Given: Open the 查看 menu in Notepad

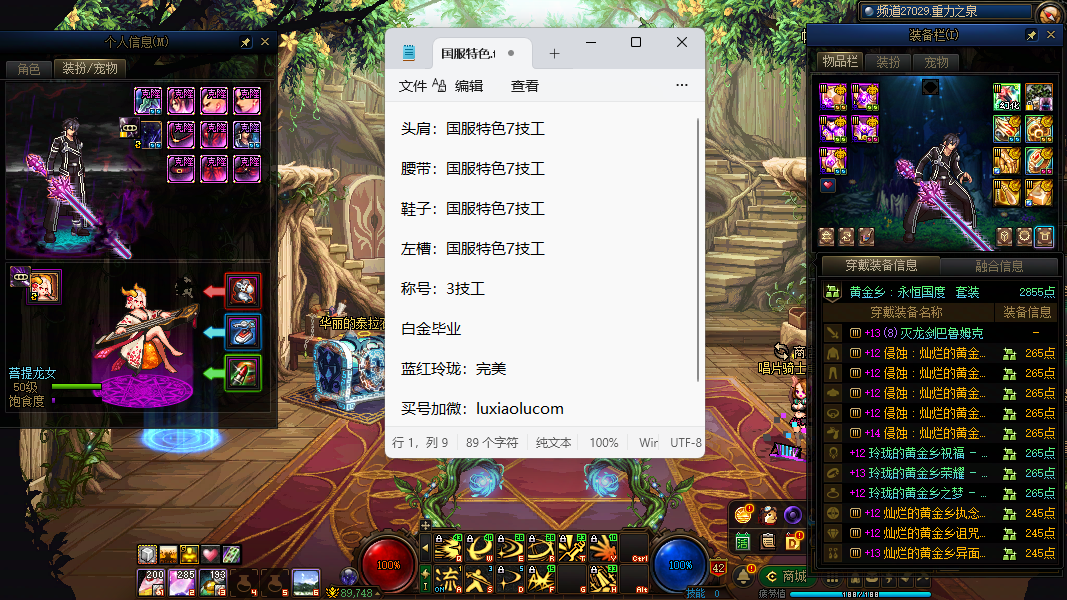Looking at the screenshot, I should pyautogui.click(x=525, y=86).
